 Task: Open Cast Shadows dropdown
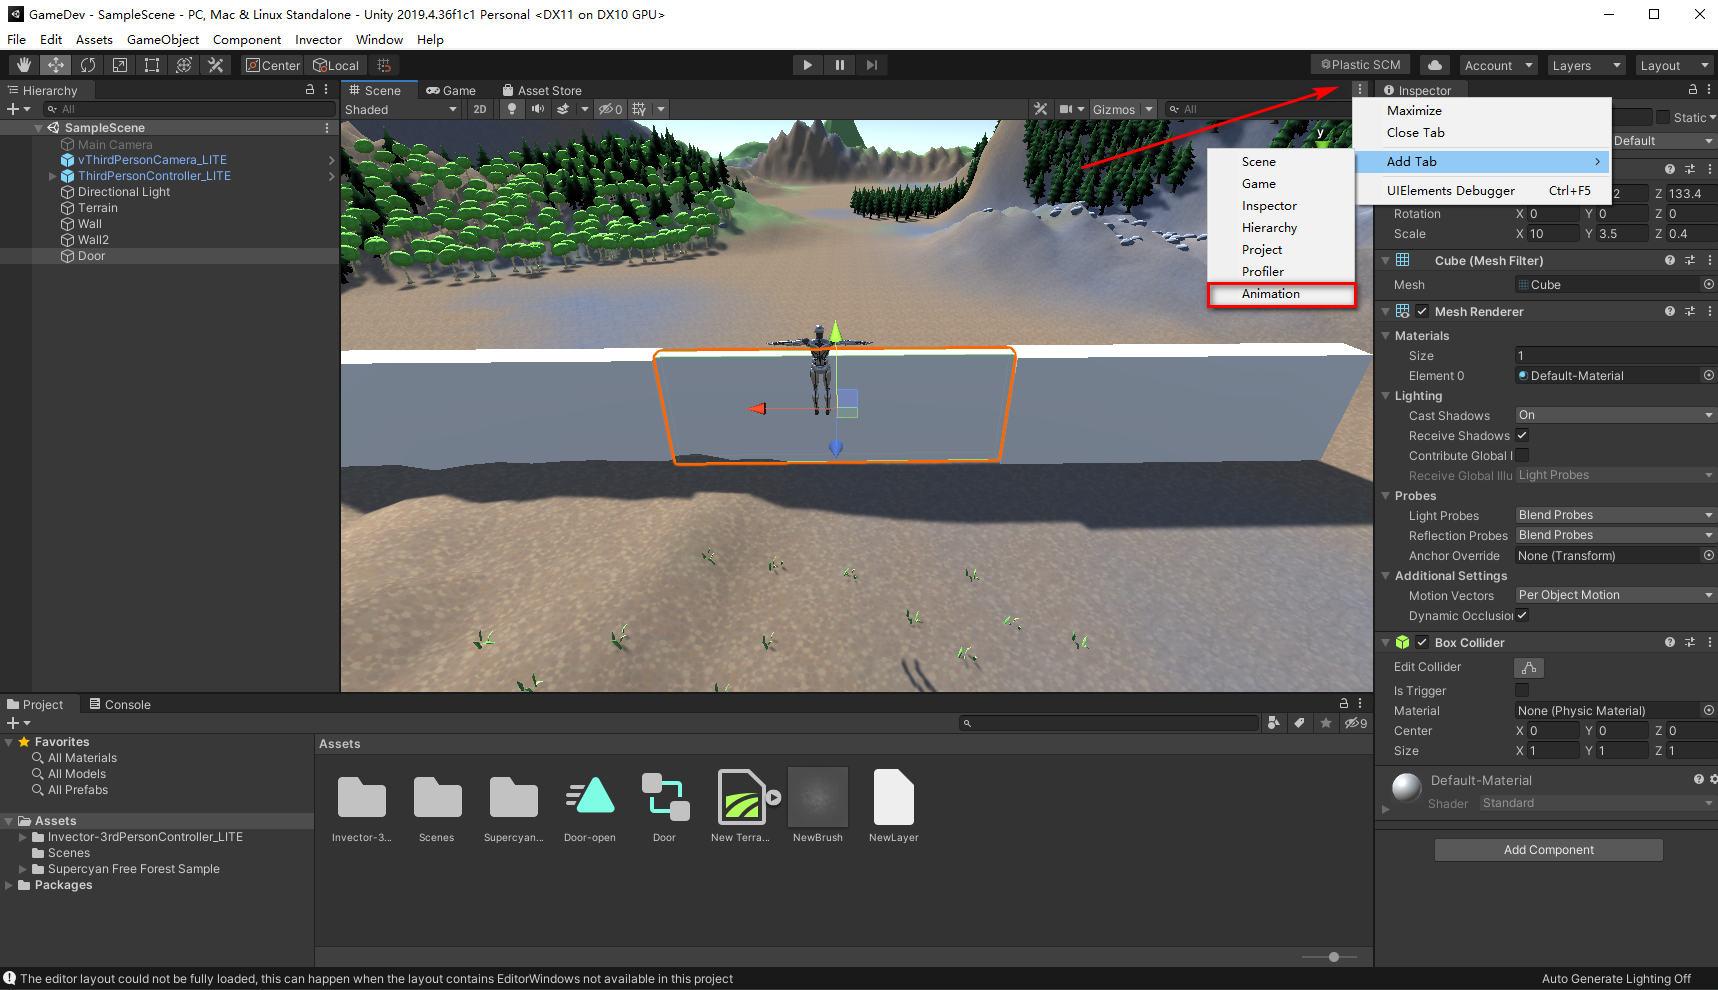tap(1615, 415)
